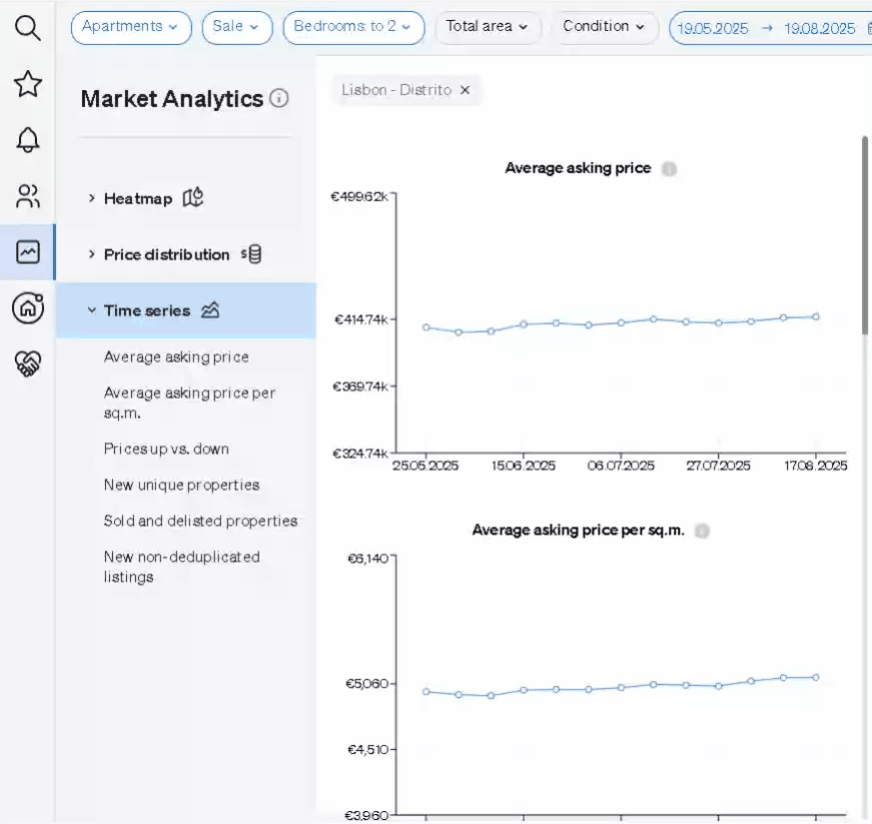Click the house valuation sidebar icon
The width and height of the screenshot is (872, 824).
click(28, 308)
